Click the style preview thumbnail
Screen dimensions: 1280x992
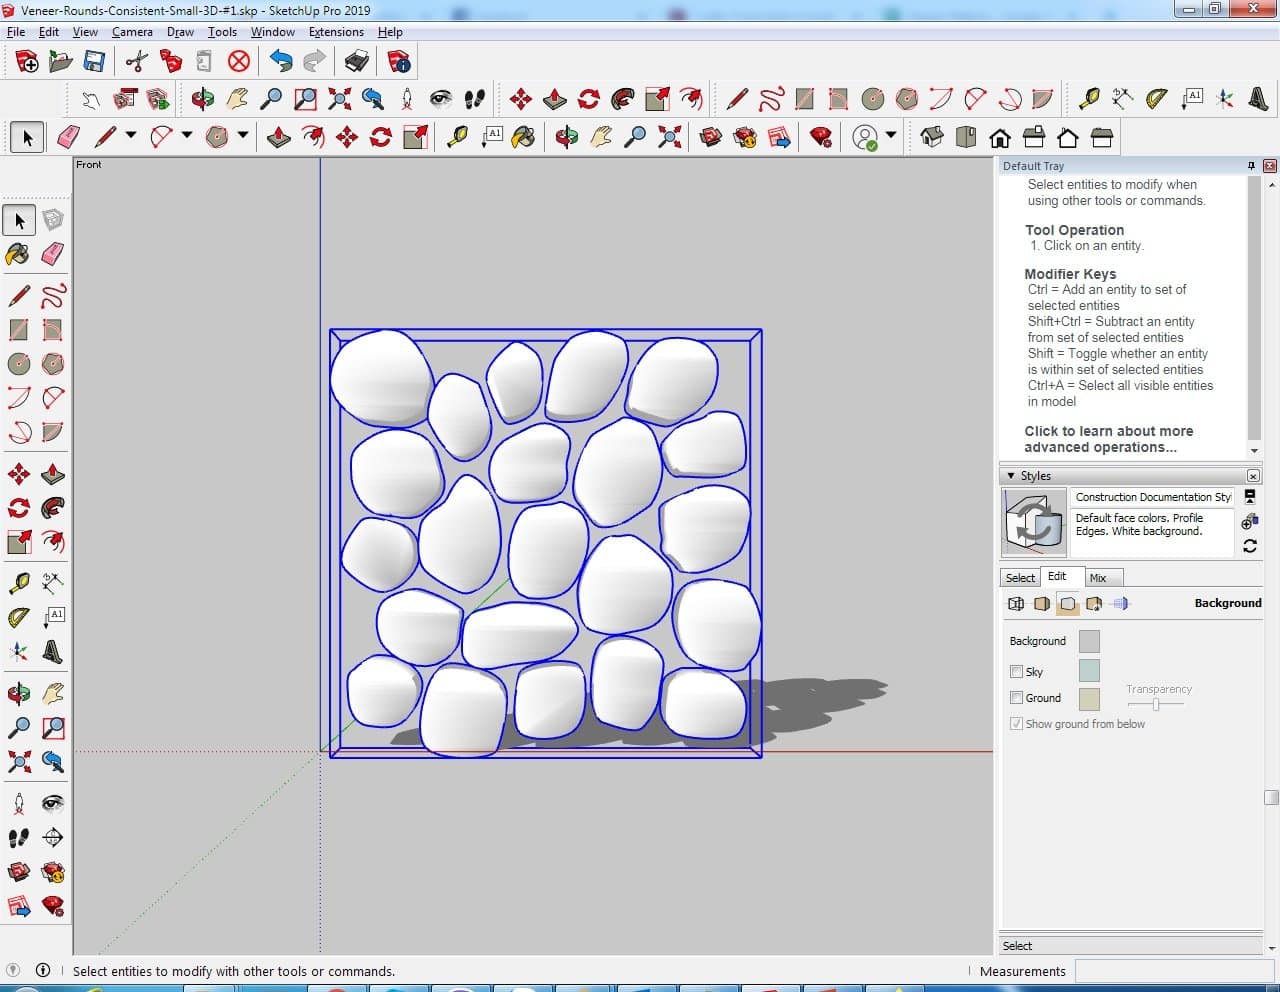(1034, 522)
